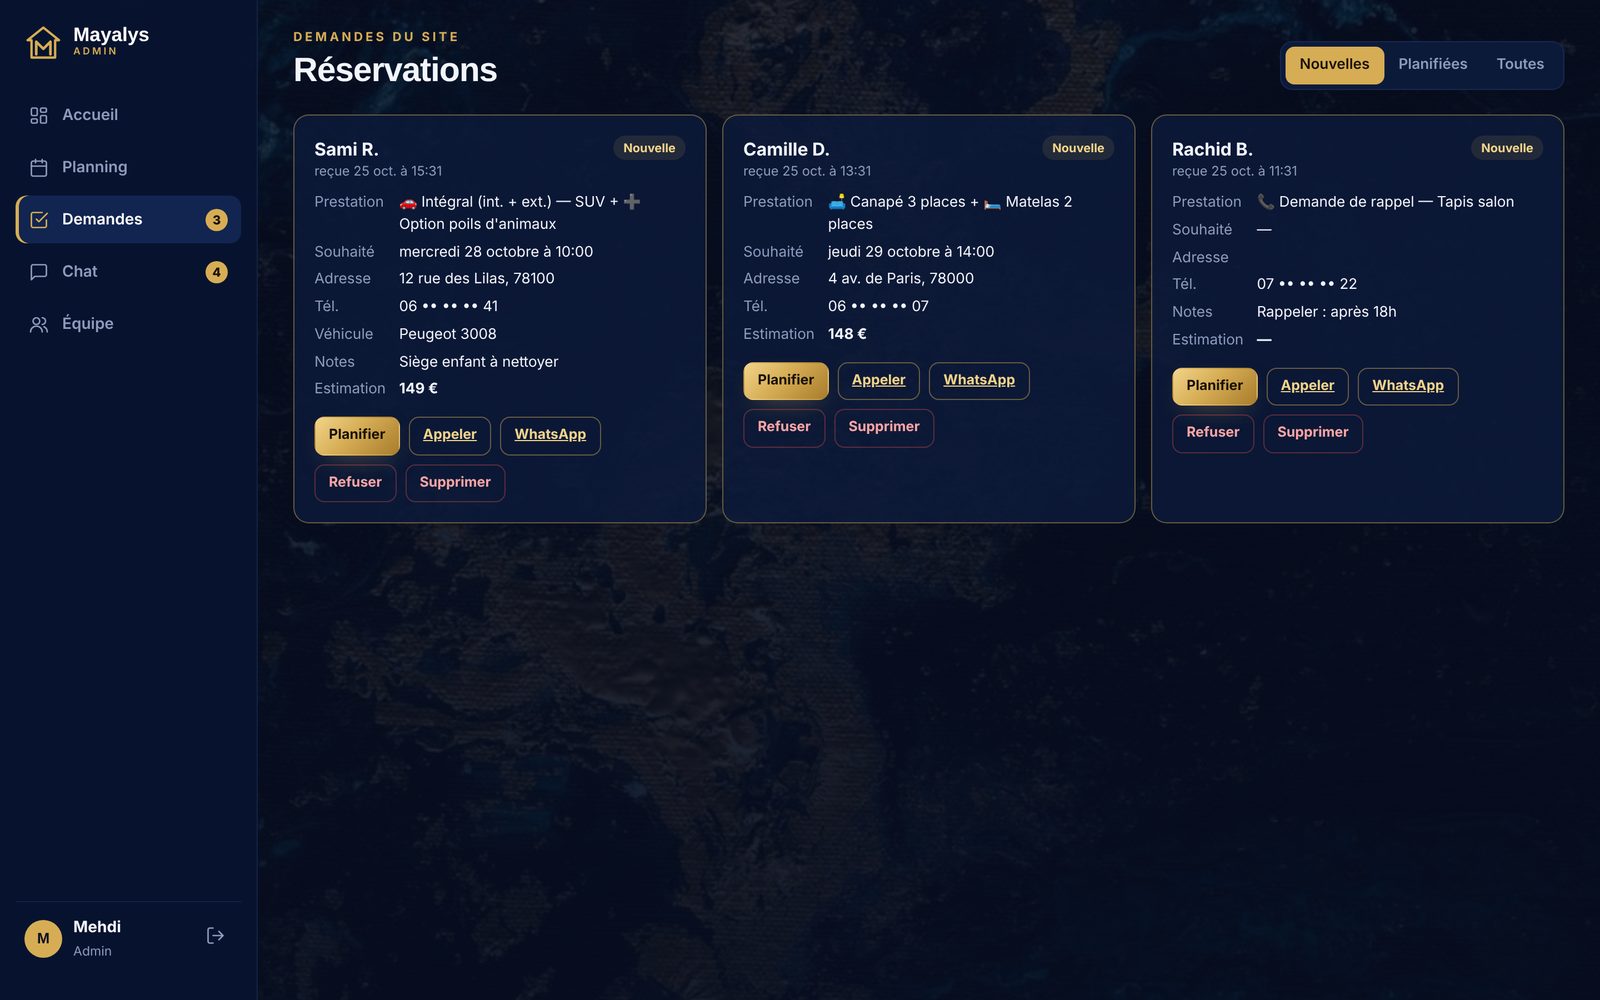Click Planifier on Sami R.'s request
This screenshot has width=1600, height=1000.
pyautogui.click(x=357, y=435)
